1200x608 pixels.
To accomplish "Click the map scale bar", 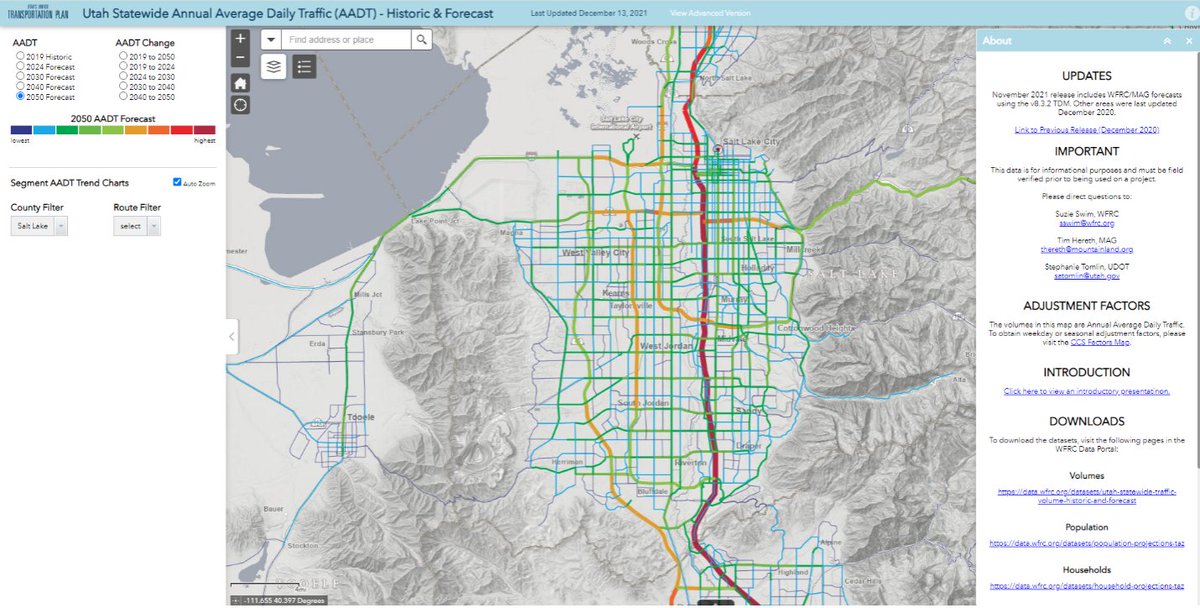I will [267, 585].
